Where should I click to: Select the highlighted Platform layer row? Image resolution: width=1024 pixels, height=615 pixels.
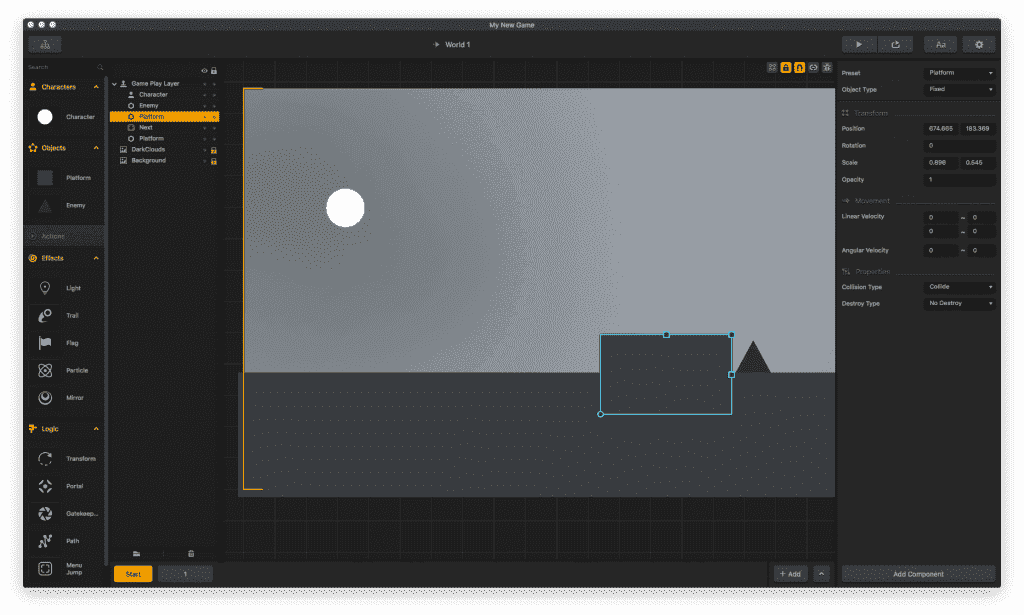pyautogui.click(x=165, y=117)
